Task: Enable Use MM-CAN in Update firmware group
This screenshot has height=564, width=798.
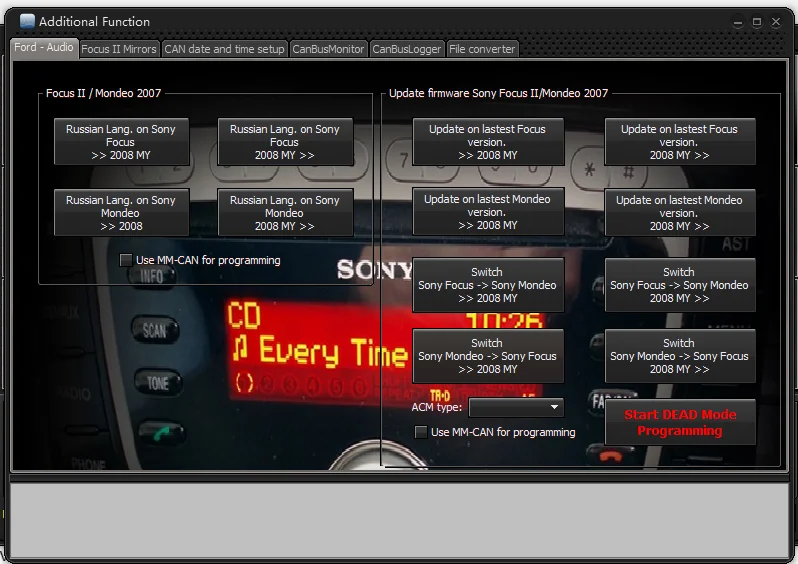Action: pyautogui.click(x=421, y=432)
